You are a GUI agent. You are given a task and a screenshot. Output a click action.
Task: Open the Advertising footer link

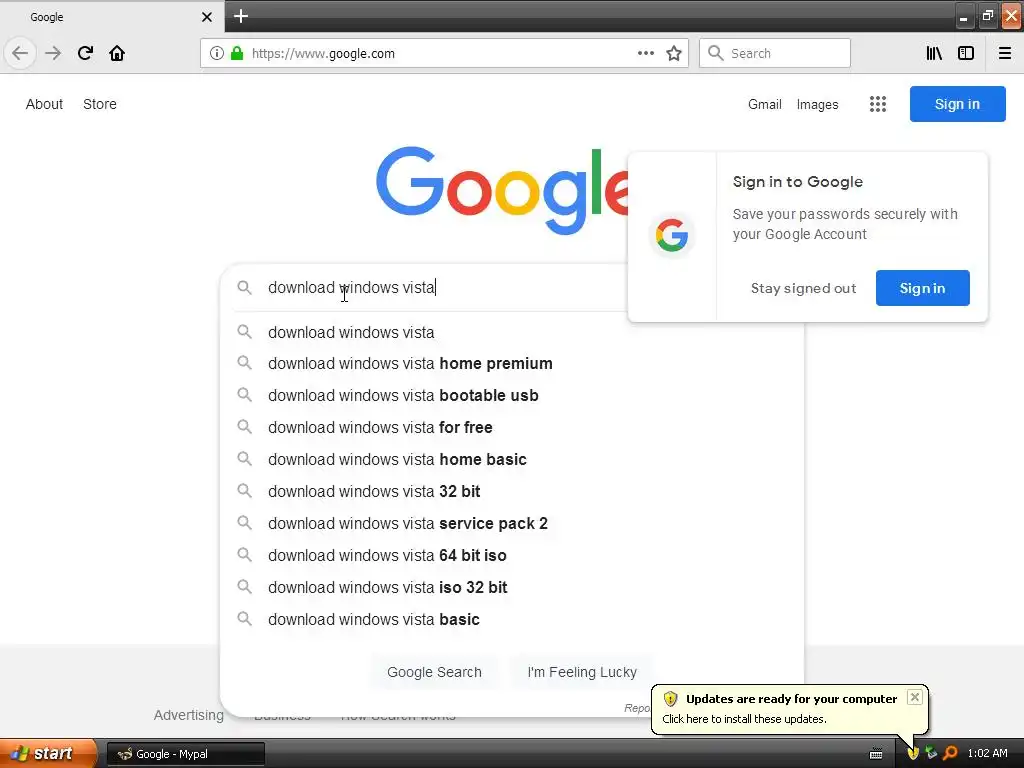(189, 715)
